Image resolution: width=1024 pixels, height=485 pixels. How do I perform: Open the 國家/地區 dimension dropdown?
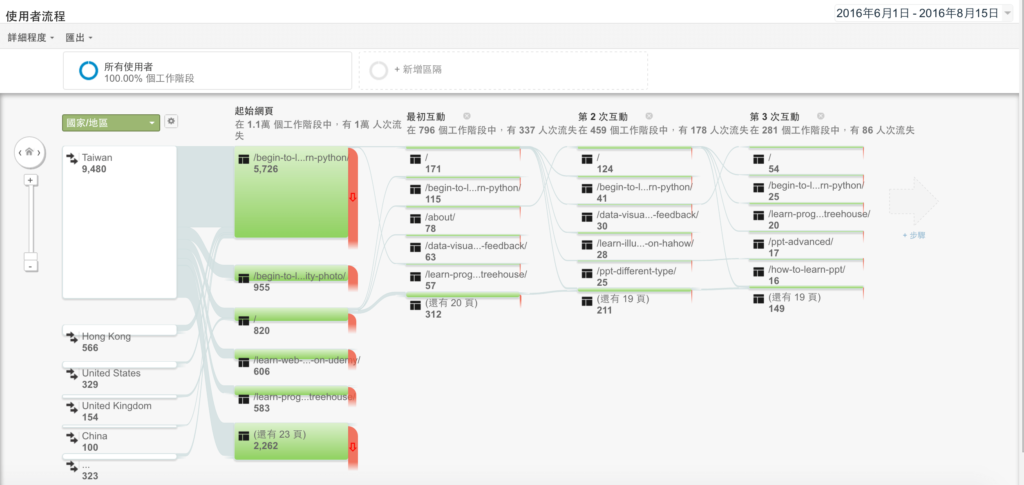click(111, 122)
